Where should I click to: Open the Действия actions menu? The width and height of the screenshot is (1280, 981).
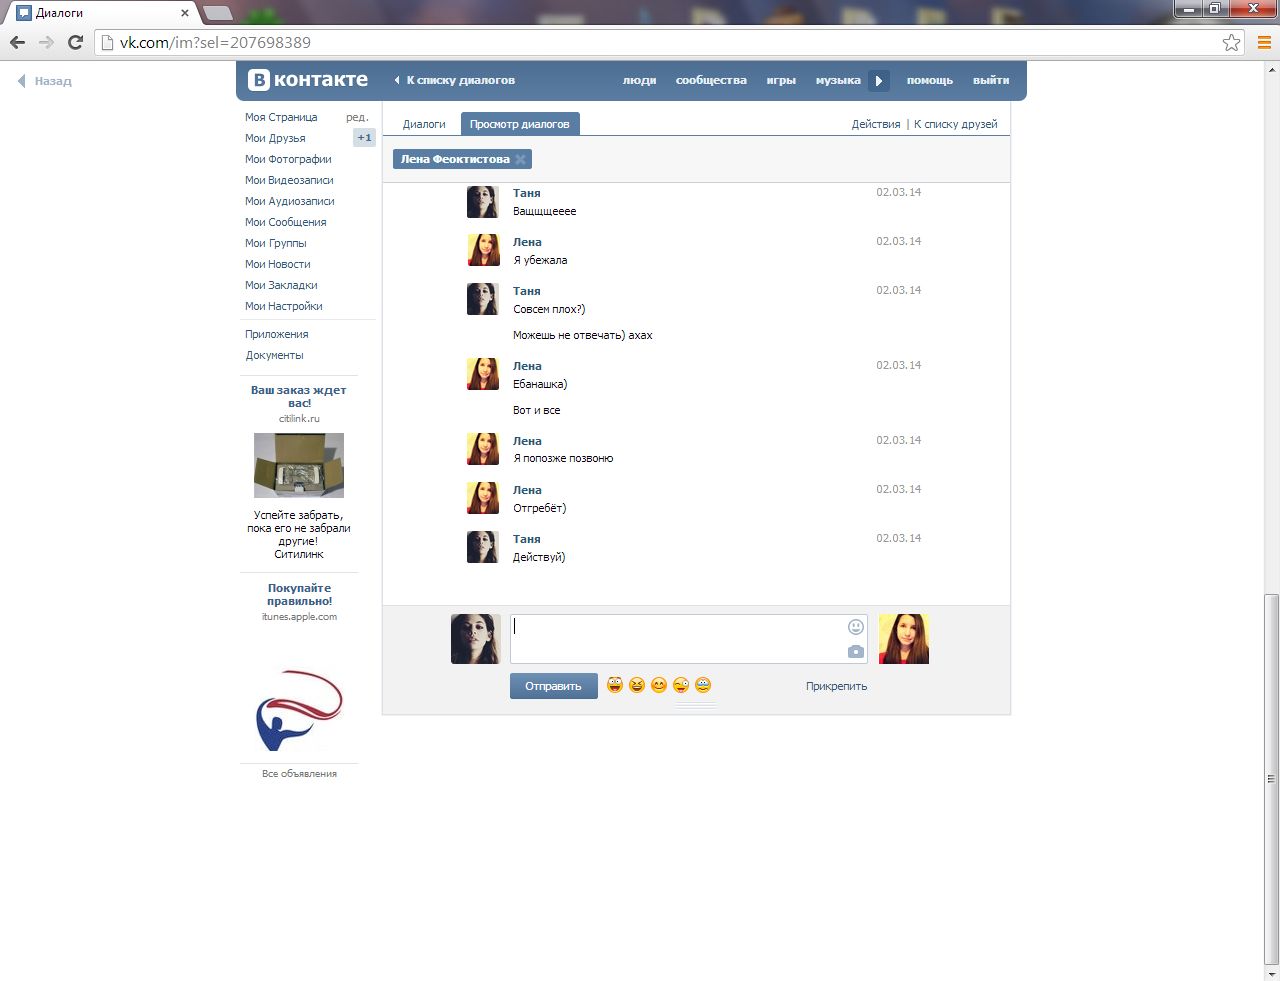click(x=876, y=124)
